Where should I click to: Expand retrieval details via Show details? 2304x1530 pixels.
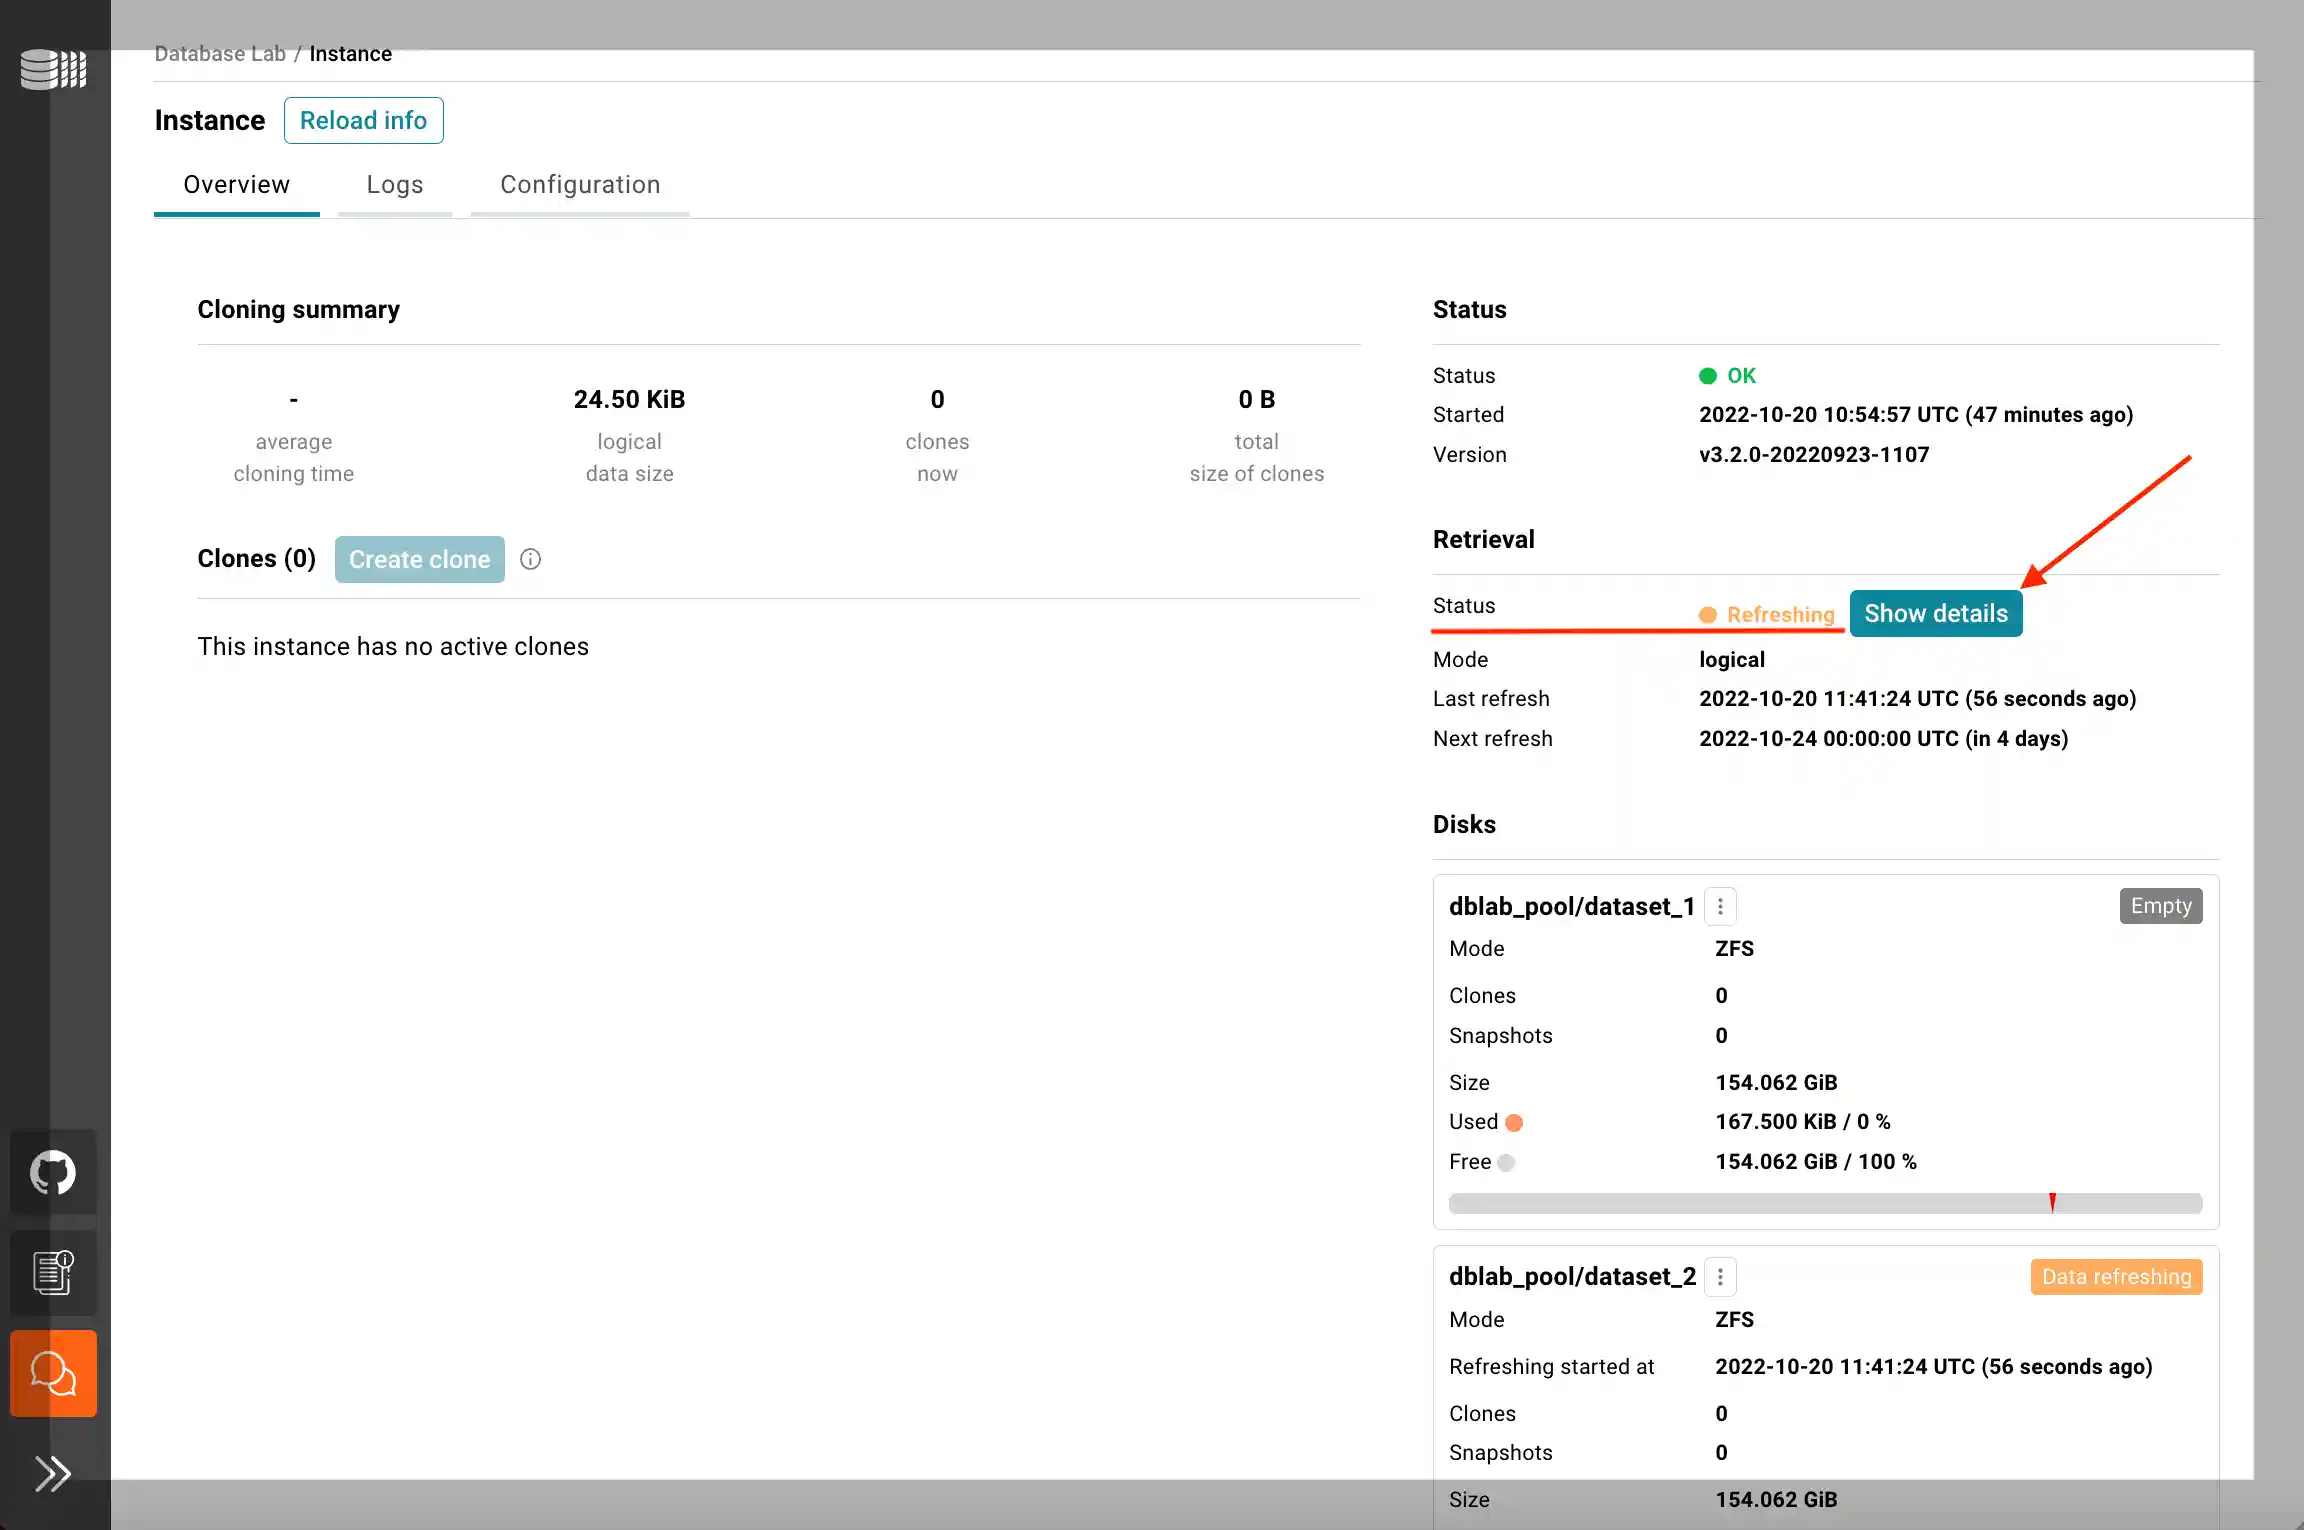(x=1936, y=613)
